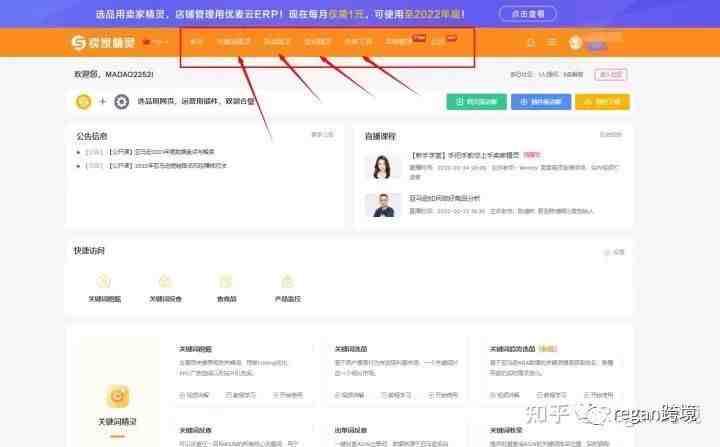Click the video tutorial link in the 关键词挖掘 card

click(194, 395)
